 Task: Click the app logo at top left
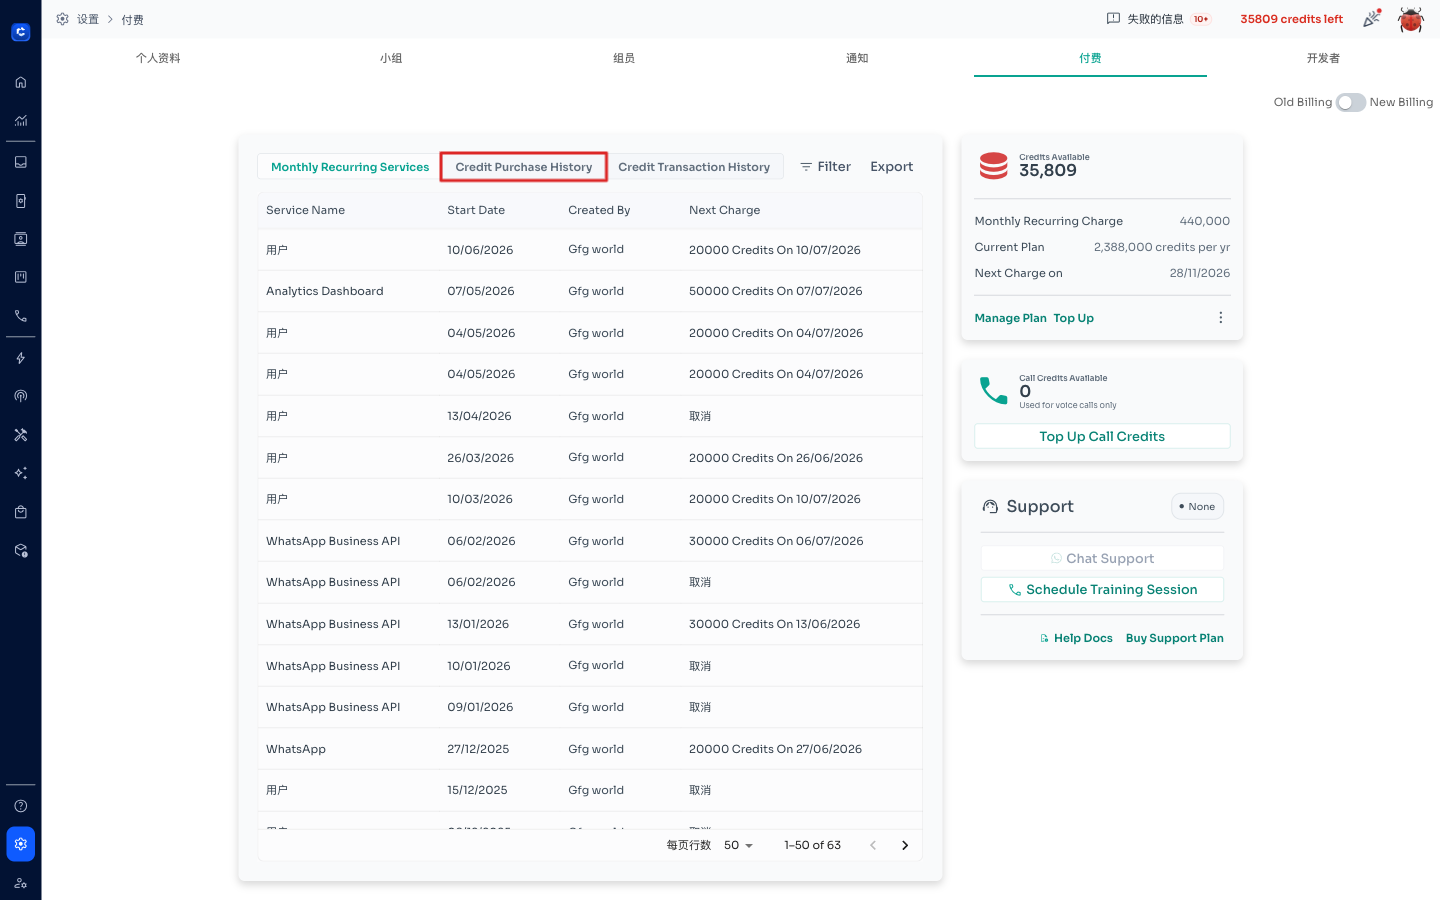pyautogui.click(x=20, y=32)
